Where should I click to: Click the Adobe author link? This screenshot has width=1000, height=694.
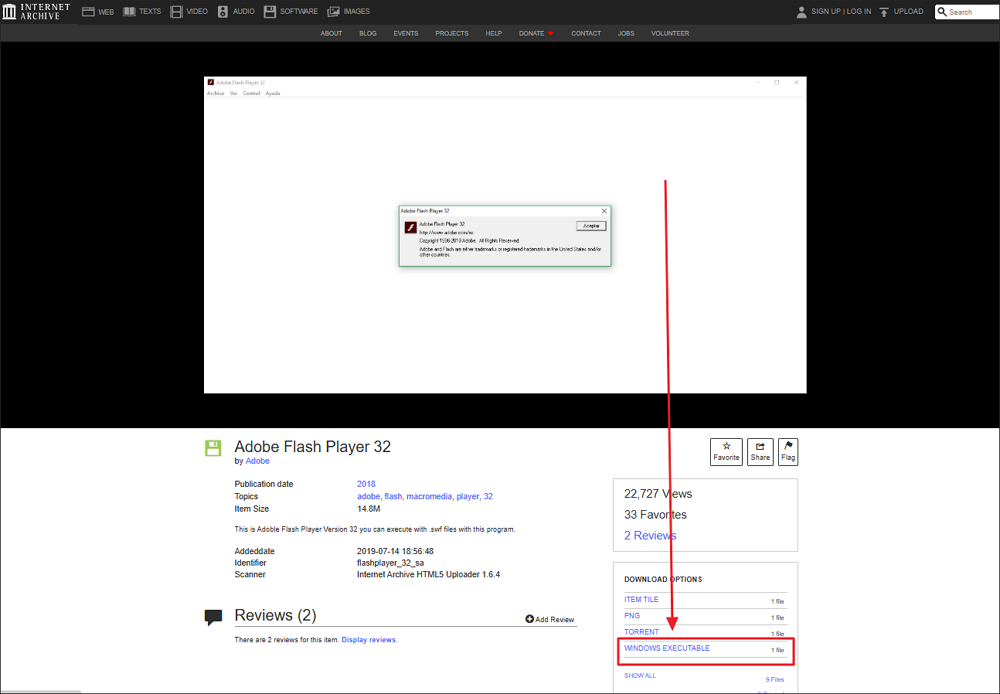(x=257, y=461)
